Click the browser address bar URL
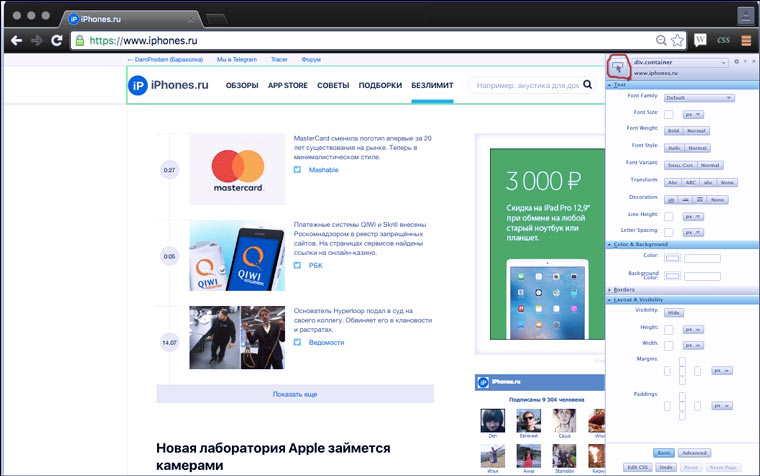The width and height of the screenshot is (760, 476). click(143, 41)
